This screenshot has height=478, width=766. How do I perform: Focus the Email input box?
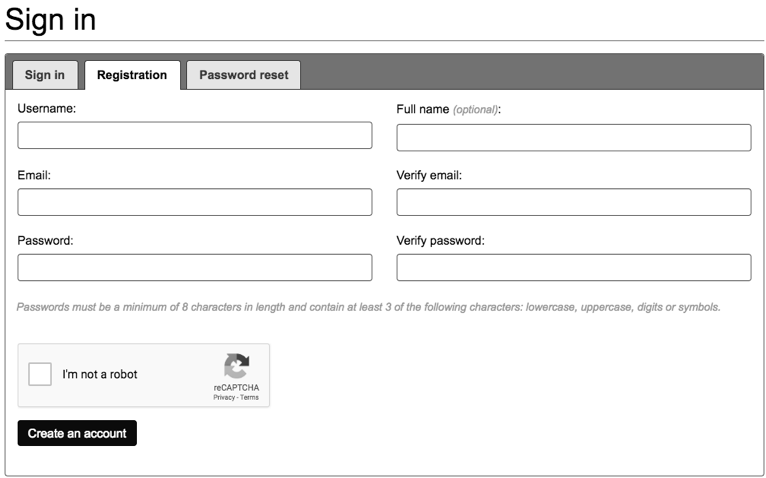click(195, 202)
